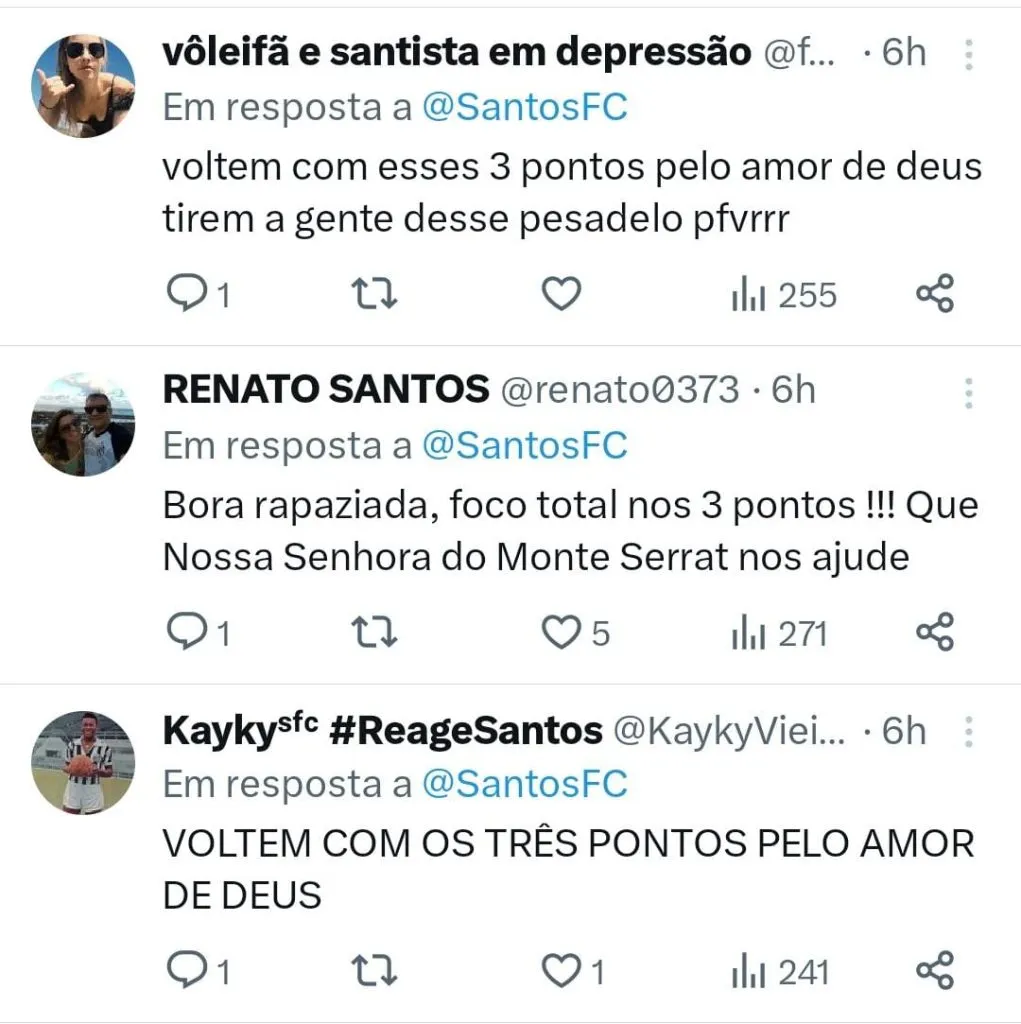
Task: Reply to Kayky's all-caps tweet
Action: [x=184, y=971]
